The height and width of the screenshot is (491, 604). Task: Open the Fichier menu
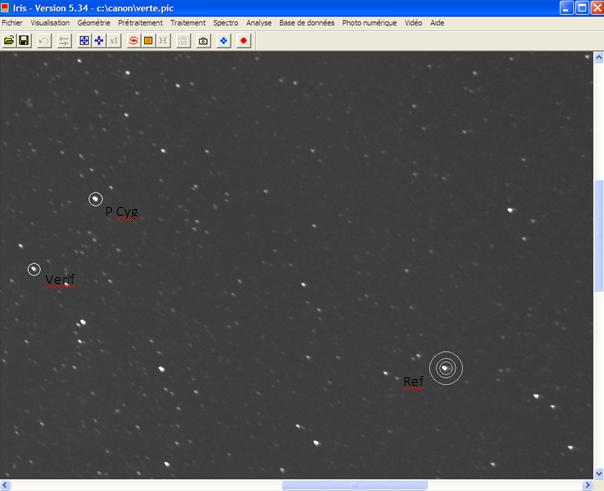pos(12,23)
